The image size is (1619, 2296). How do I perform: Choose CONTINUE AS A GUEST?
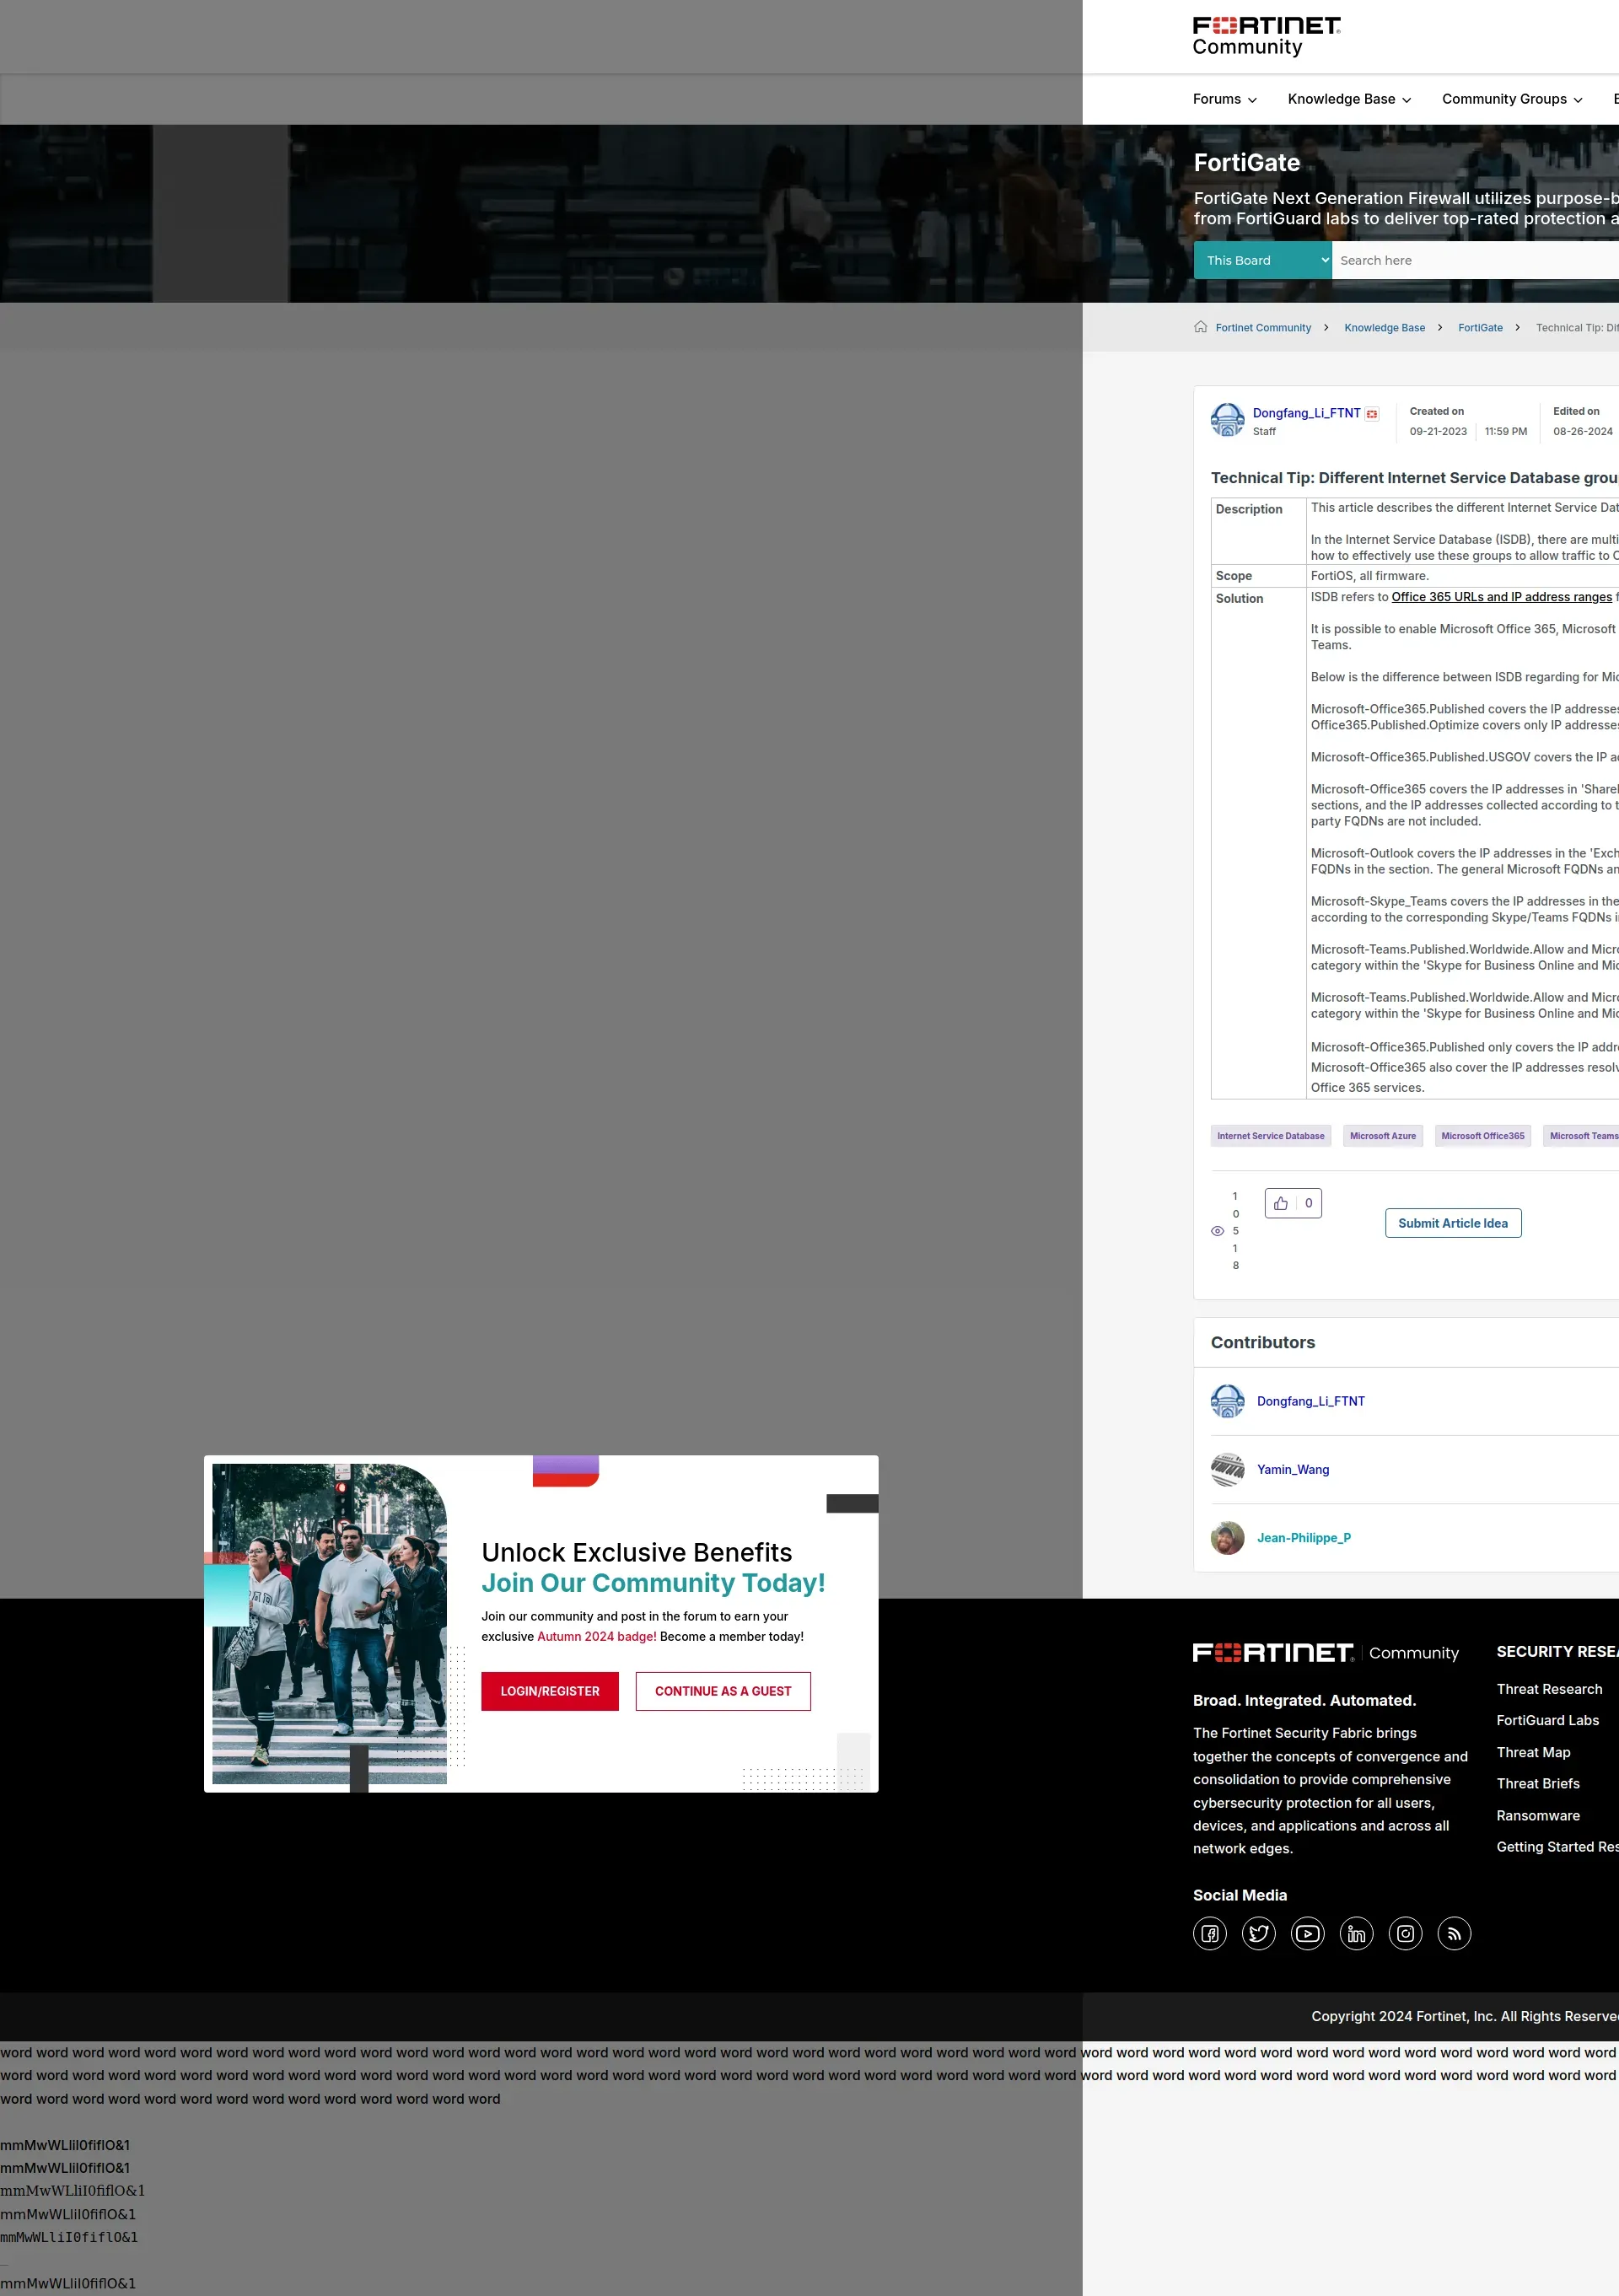722,1691
